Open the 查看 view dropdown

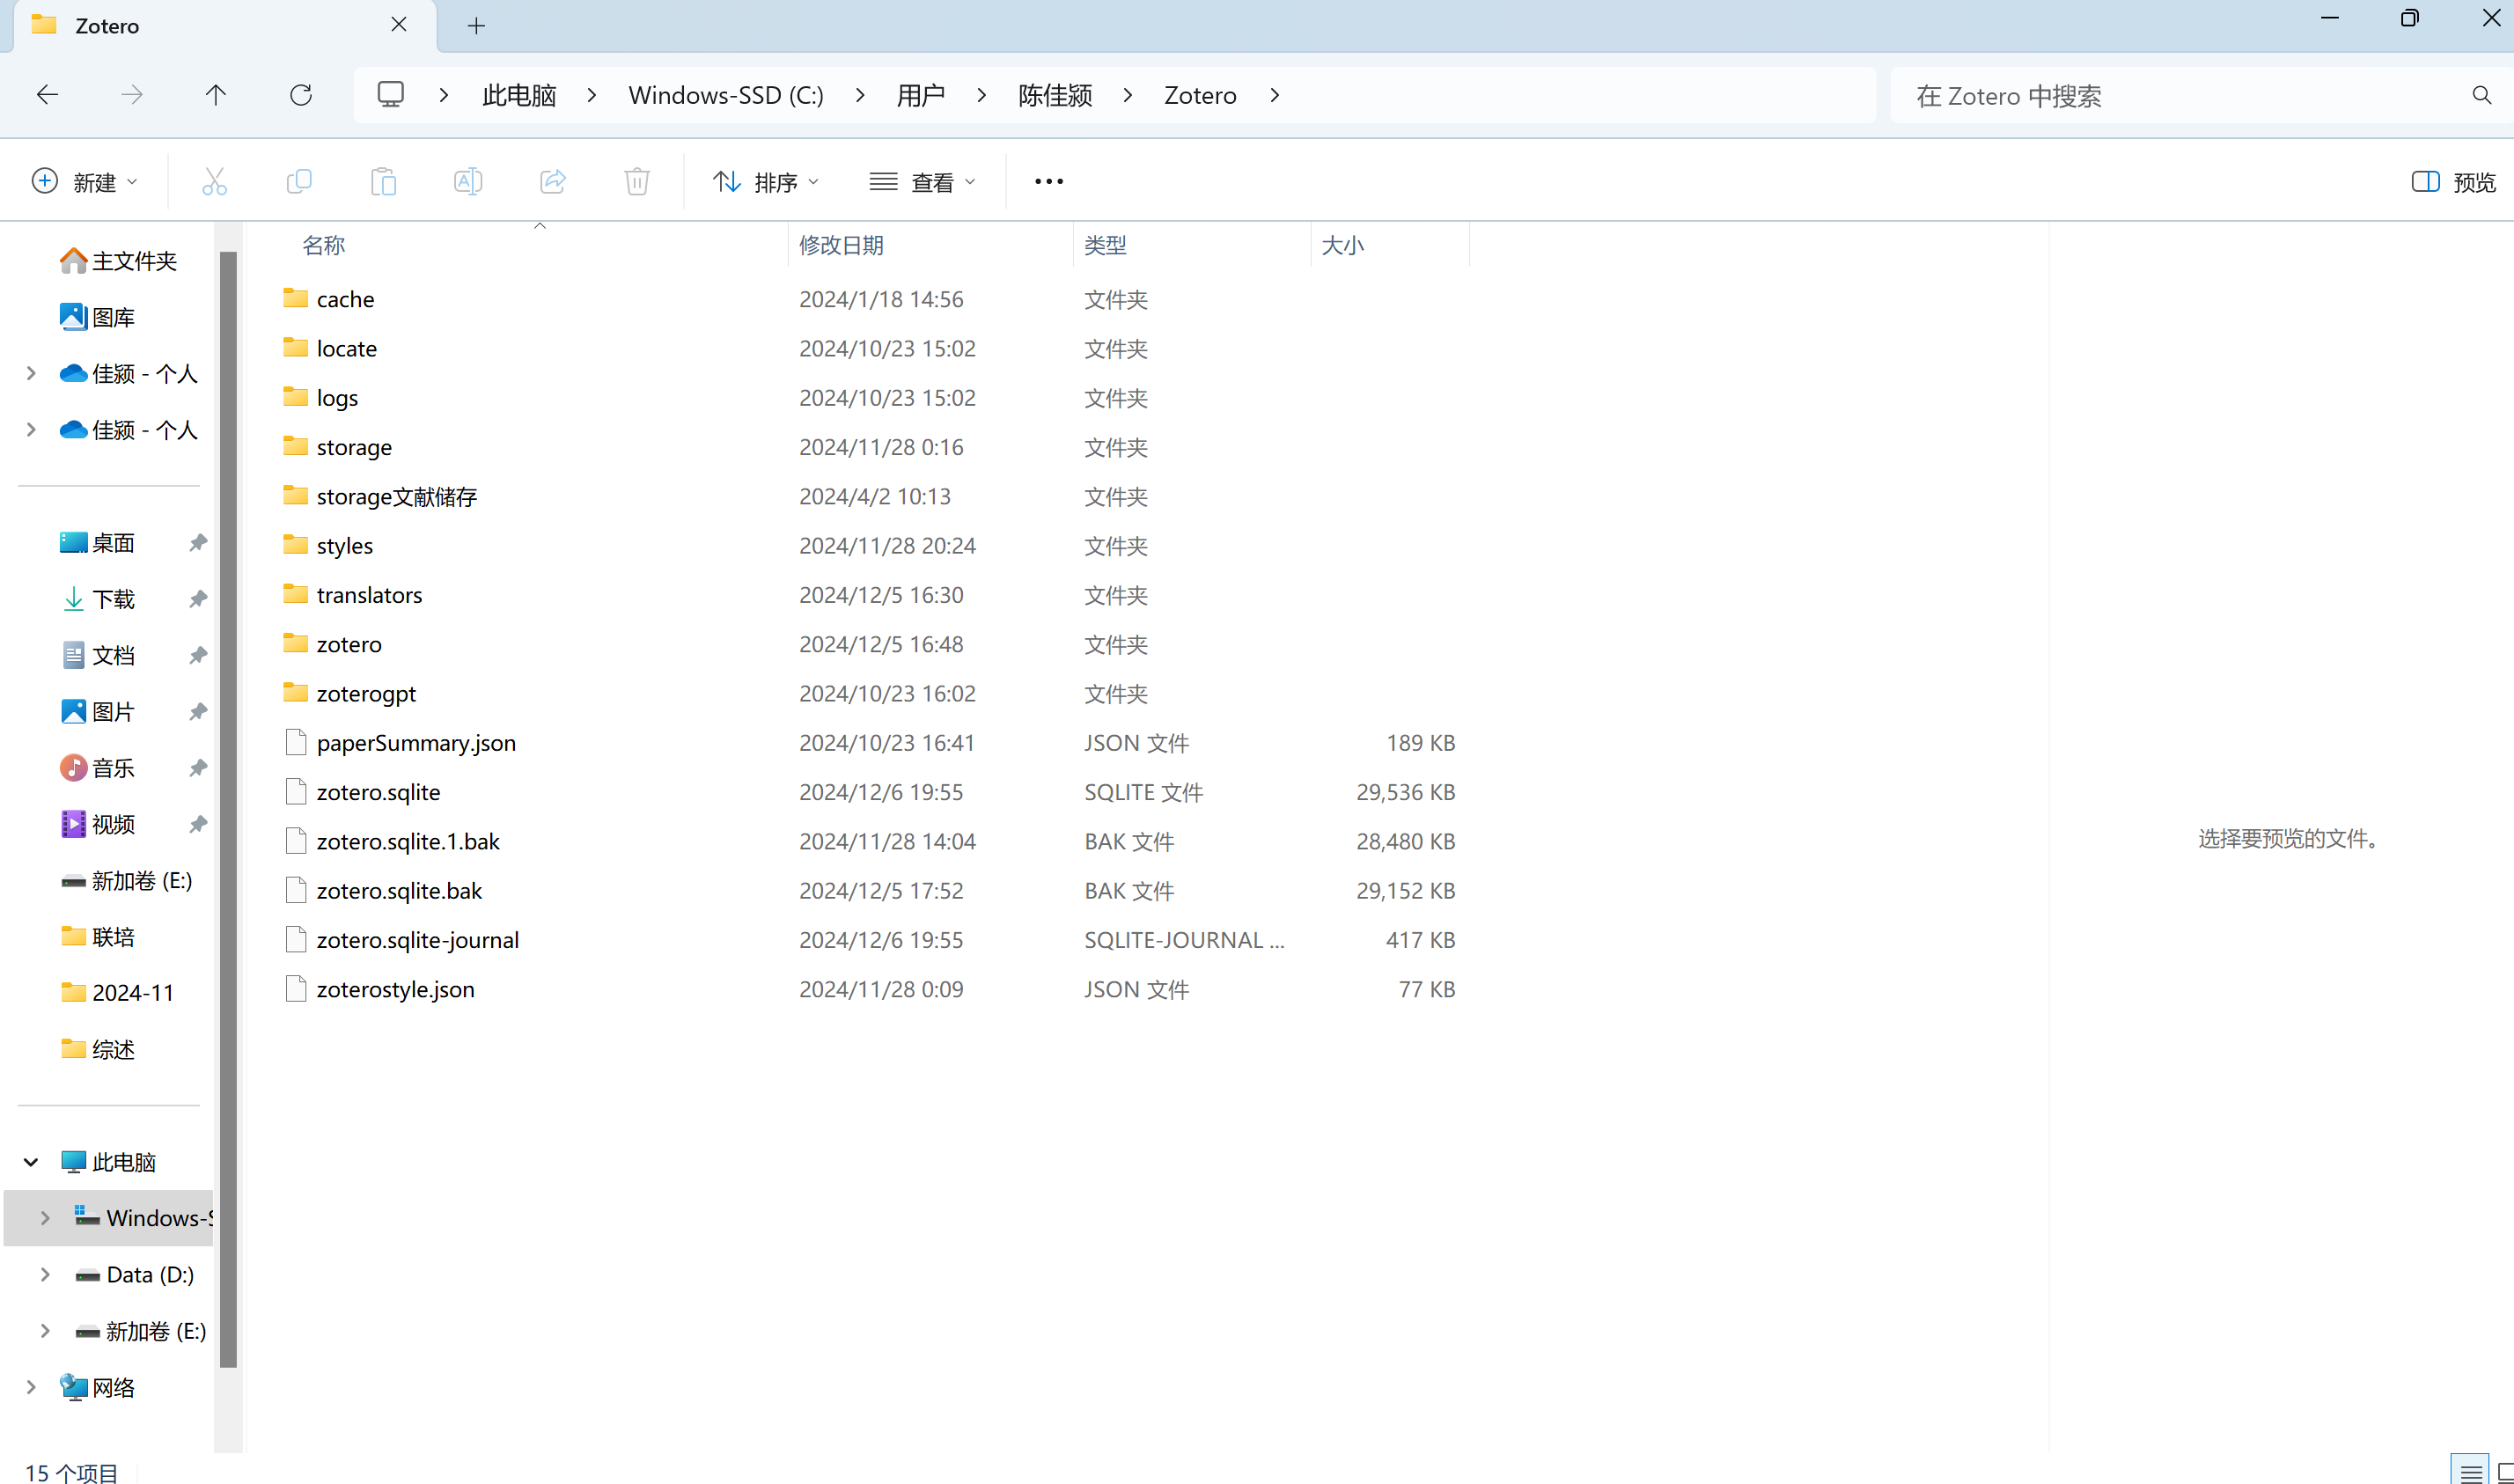pyautogui.click(x=922, y=182)
